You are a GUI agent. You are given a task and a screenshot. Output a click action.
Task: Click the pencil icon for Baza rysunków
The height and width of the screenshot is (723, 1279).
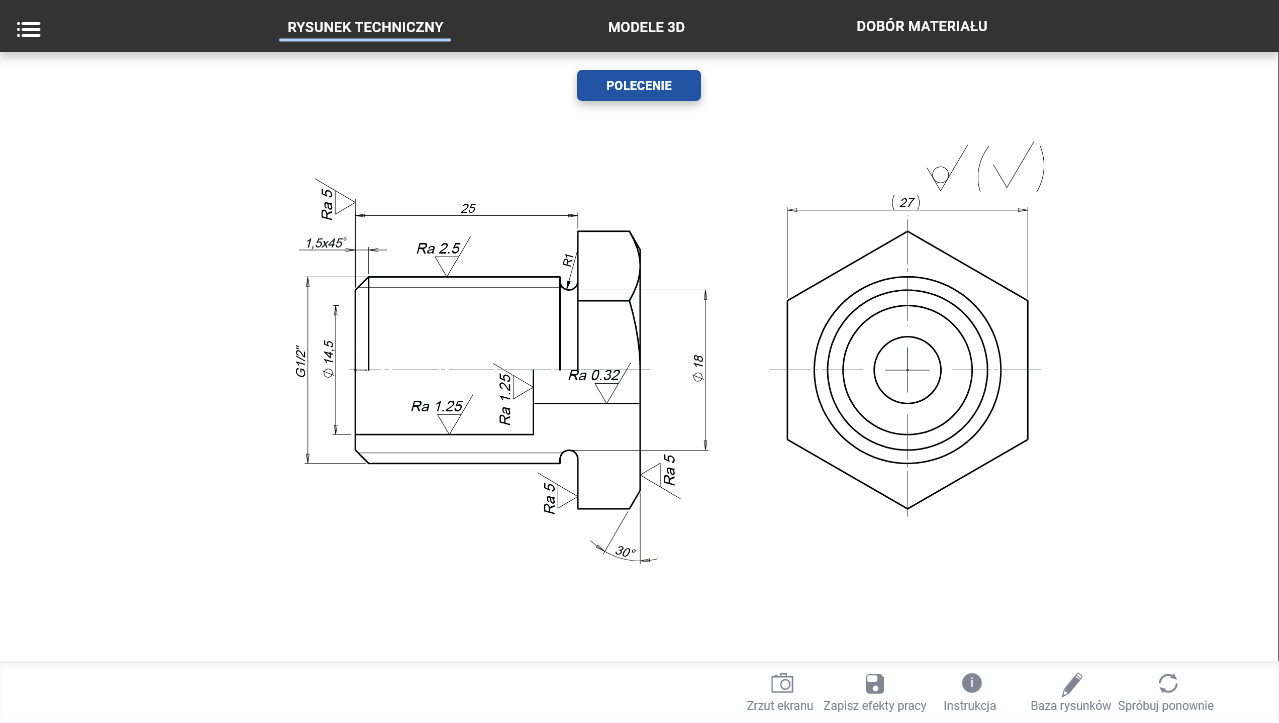click(x=1071, y=684)
